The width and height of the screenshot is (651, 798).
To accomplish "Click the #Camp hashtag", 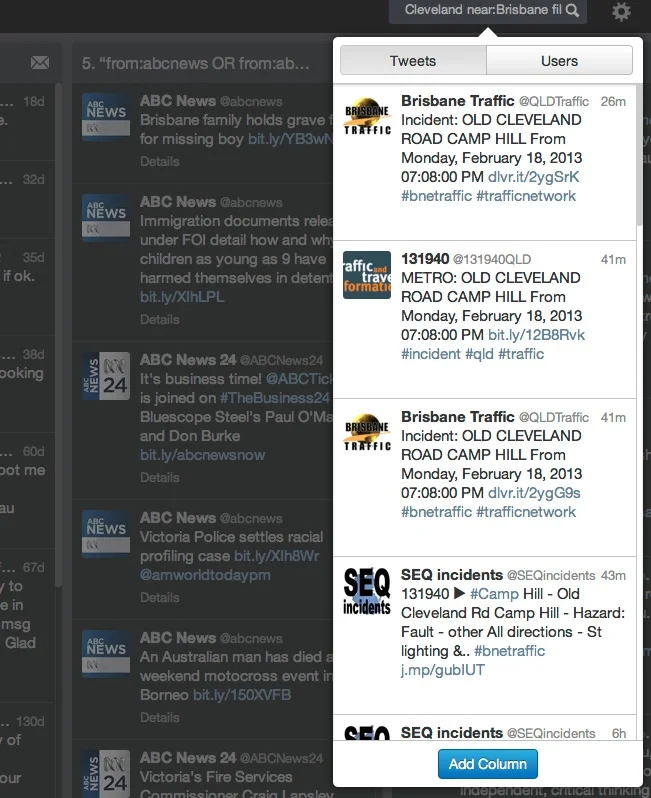I will [494, 594].
